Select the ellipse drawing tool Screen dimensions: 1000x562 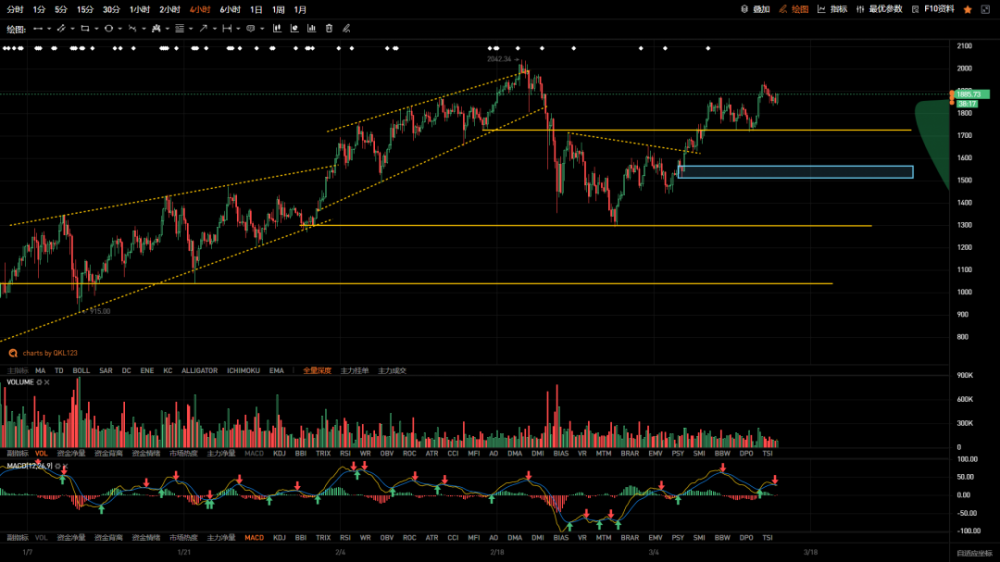pos(108,29)
